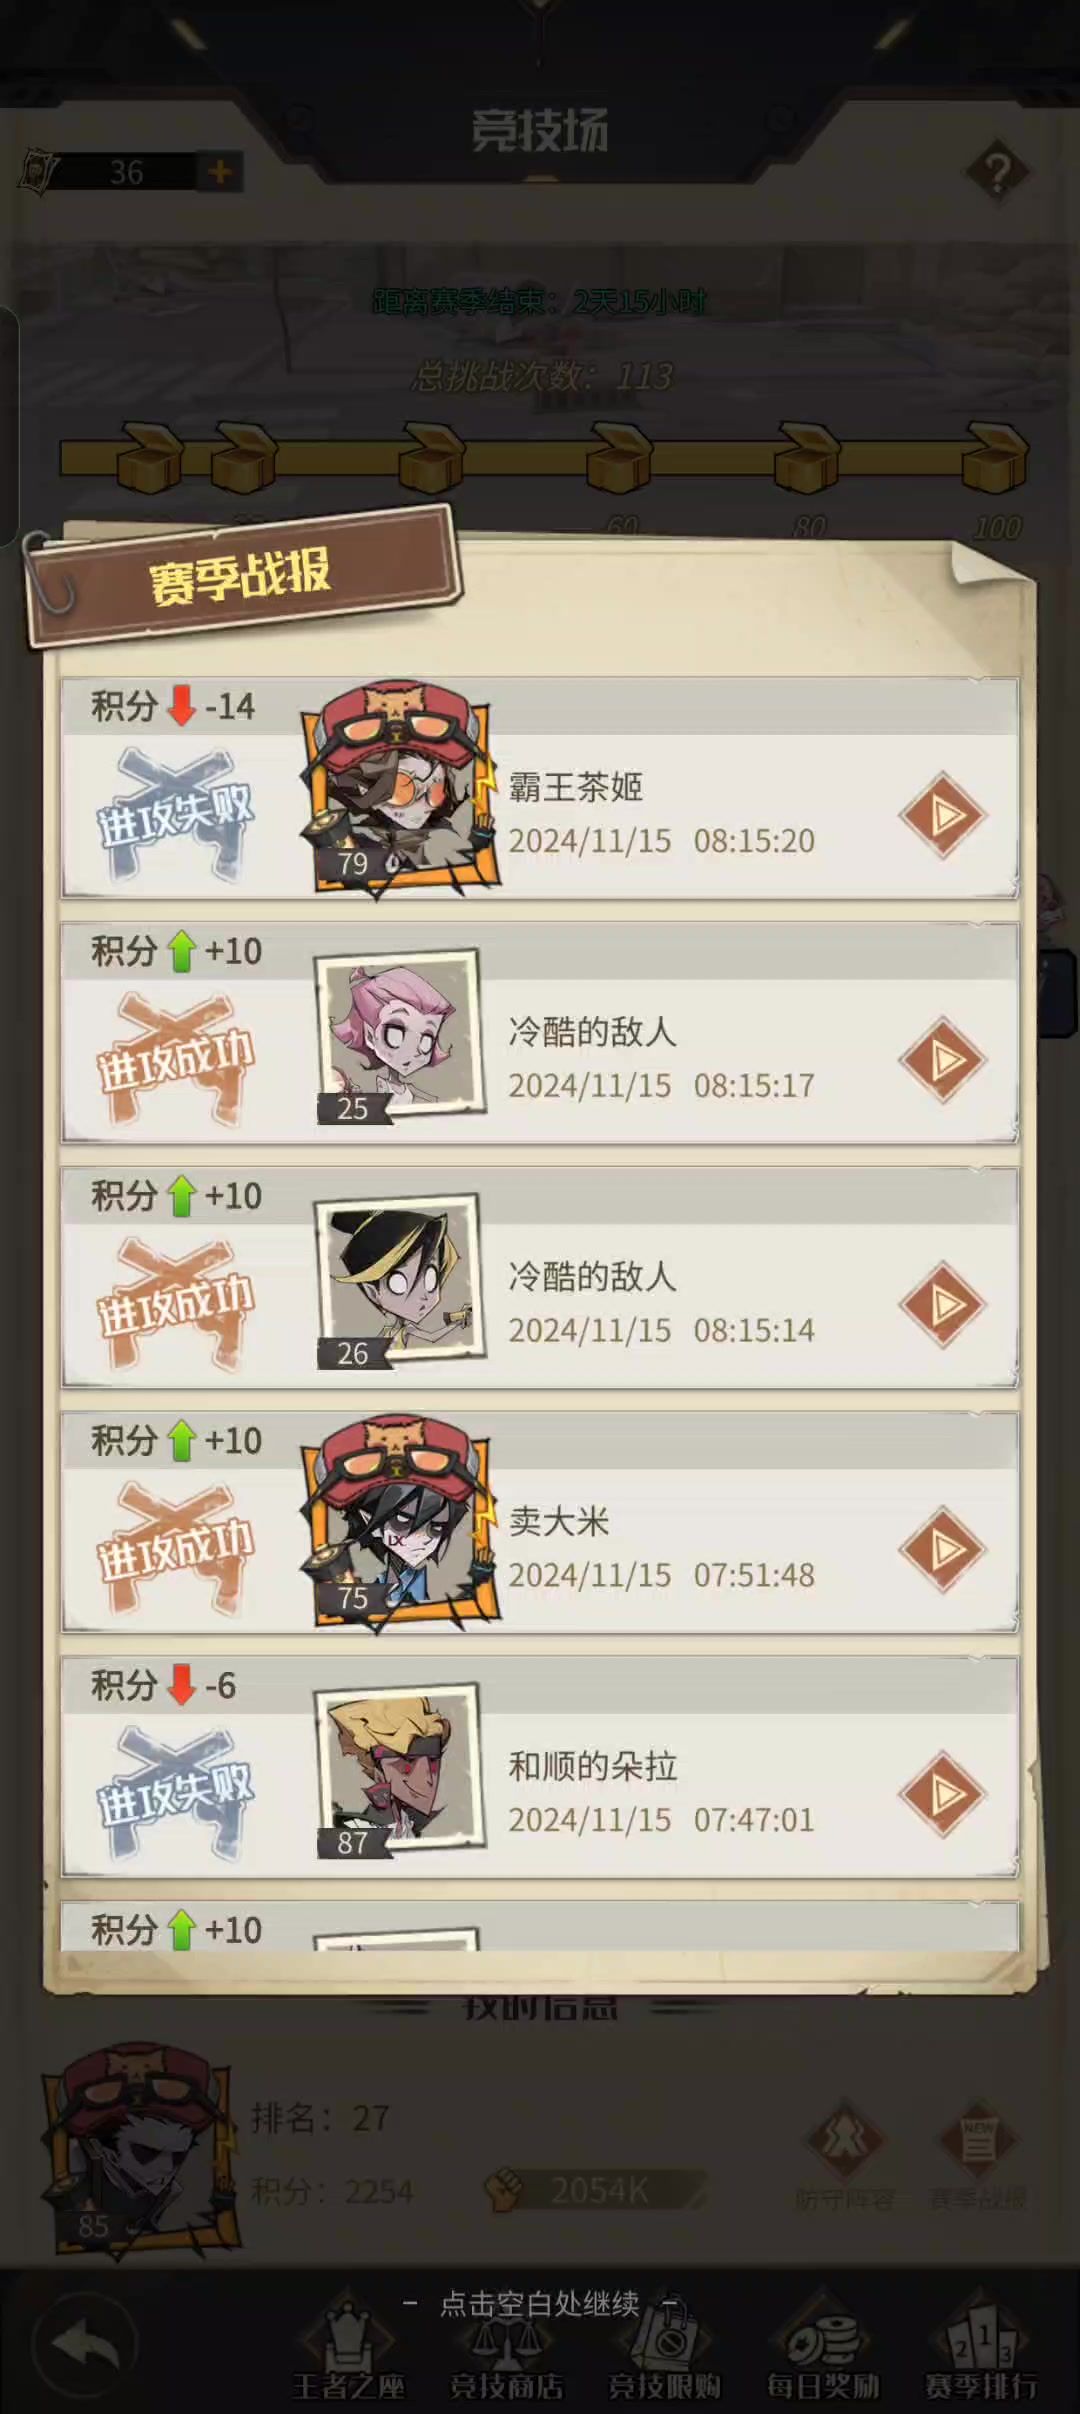Tap 点击空白处继续 to dismiss report
The height and width of the screenshot is (2414, 1080).
[540, 2304]
